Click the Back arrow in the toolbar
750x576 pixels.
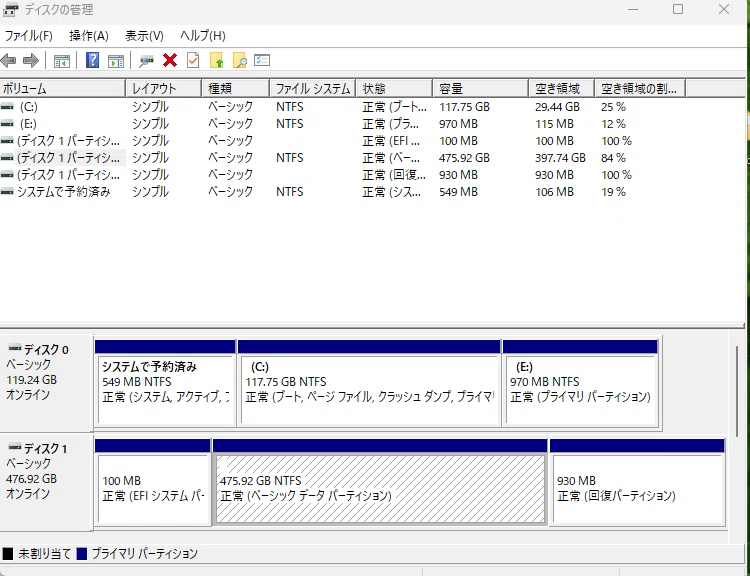8,60
